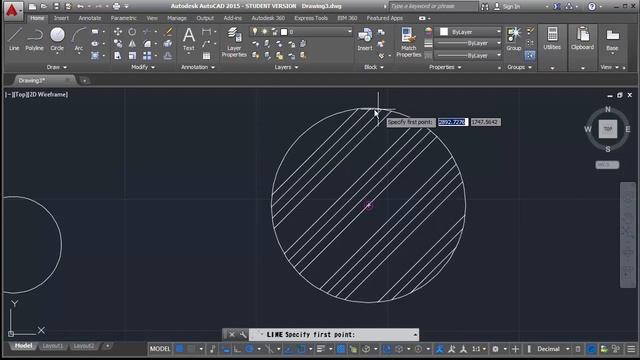The width and height of the screenshot is (640, 360).
Task: Select the Move tool in Modify
Action: 118,31
